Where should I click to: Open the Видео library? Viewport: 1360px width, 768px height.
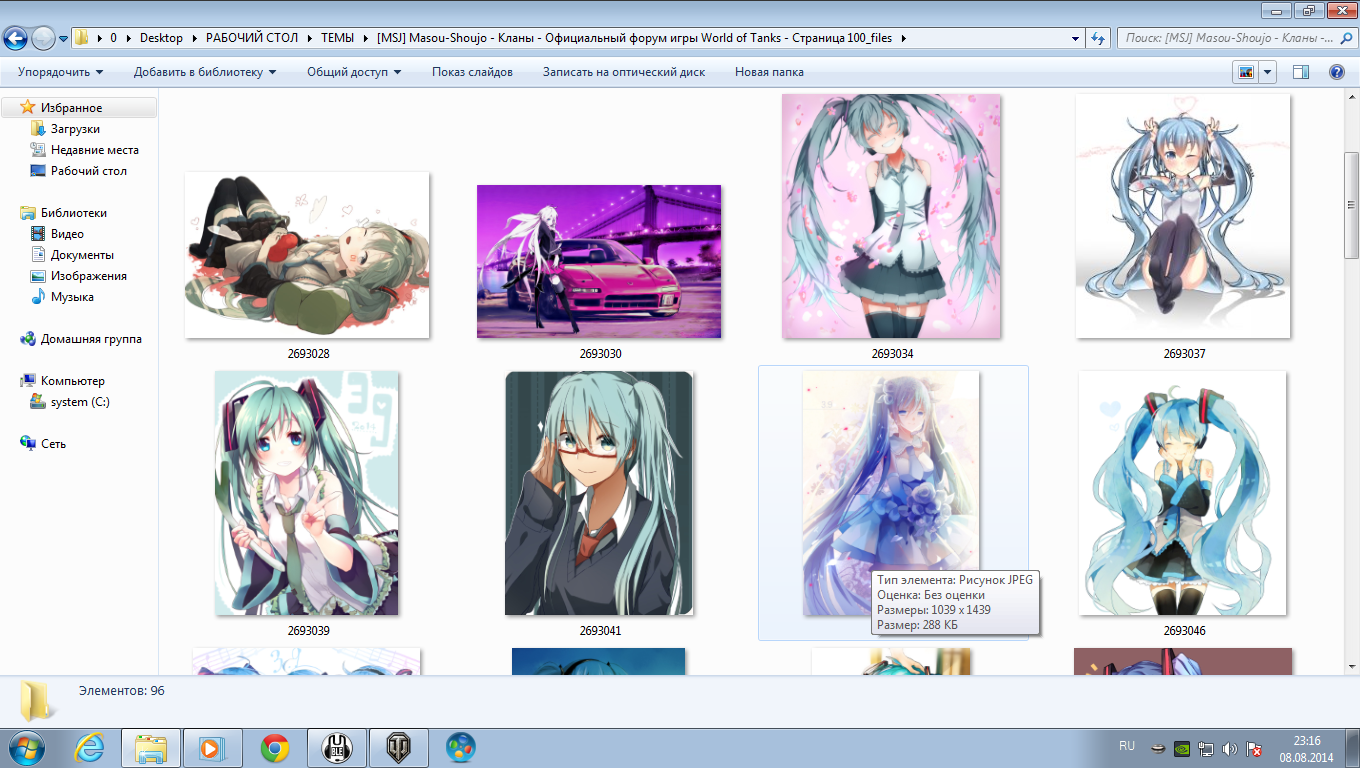67,234
